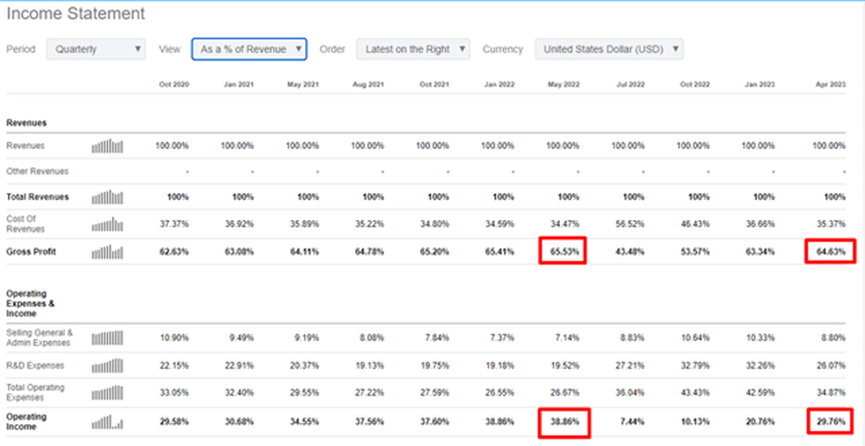Click Operating Income value 34.55% for May 2021
This screenshot has width=865, height=446.
pyautogui.click(x=305, y=422)
